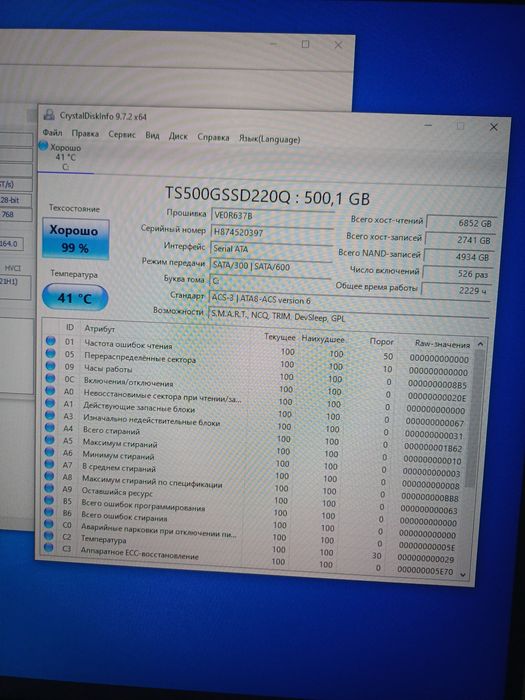Screen dimensions: 525x700
Task: Click the Хорошо 99 % health status button
Action: click(x=75, y=239)
